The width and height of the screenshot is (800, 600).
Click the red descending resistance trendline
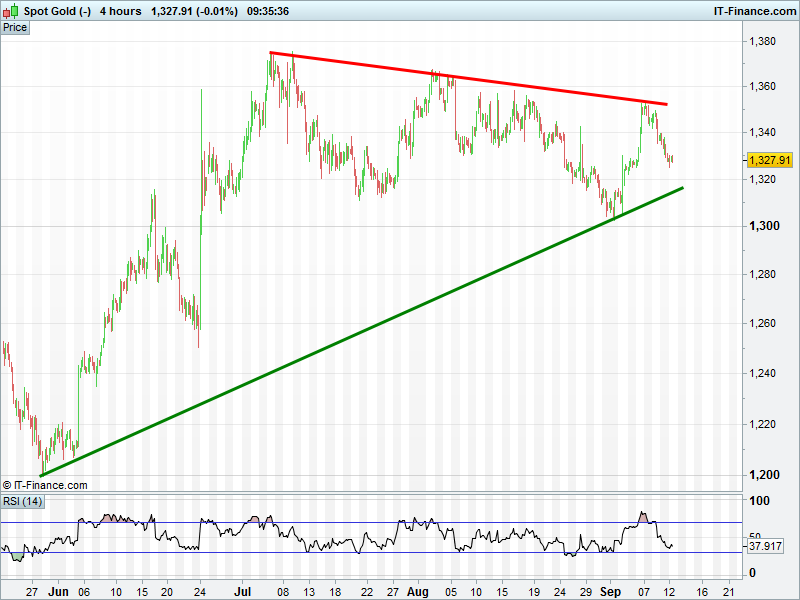point(468,79)
